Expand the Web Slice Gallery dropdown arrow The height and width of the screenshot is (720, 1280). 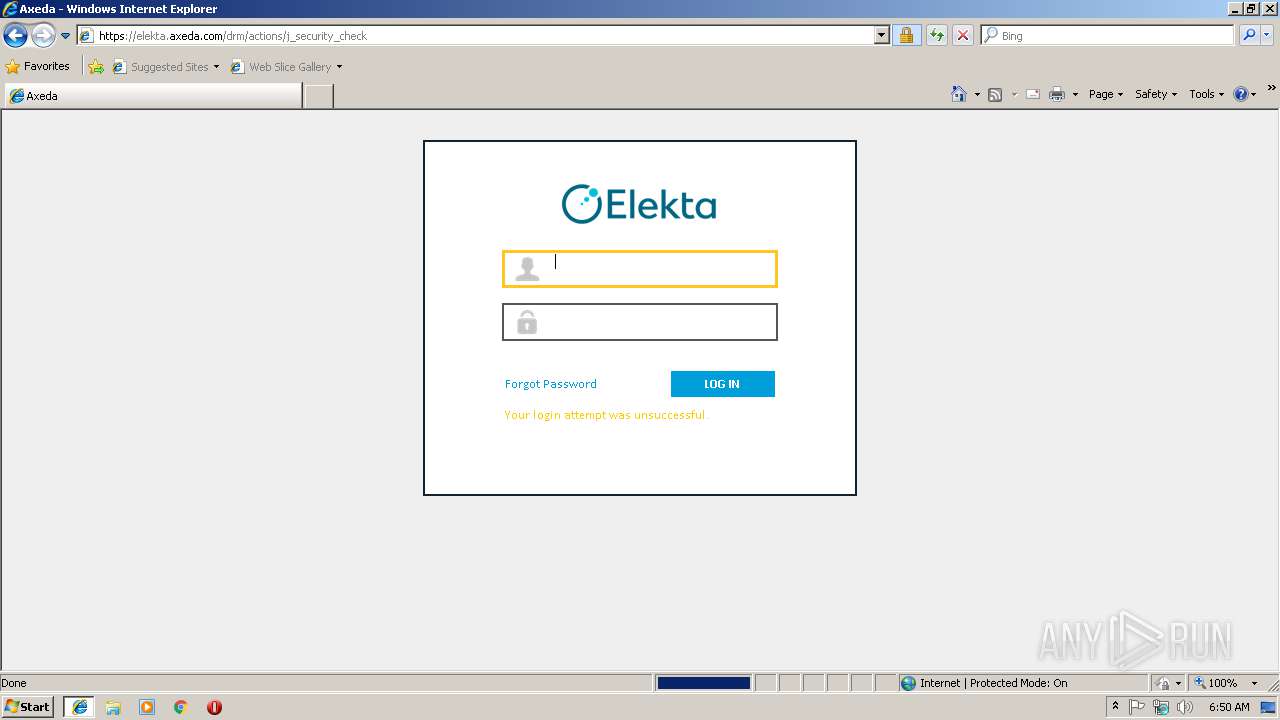[x=339, y=67]
